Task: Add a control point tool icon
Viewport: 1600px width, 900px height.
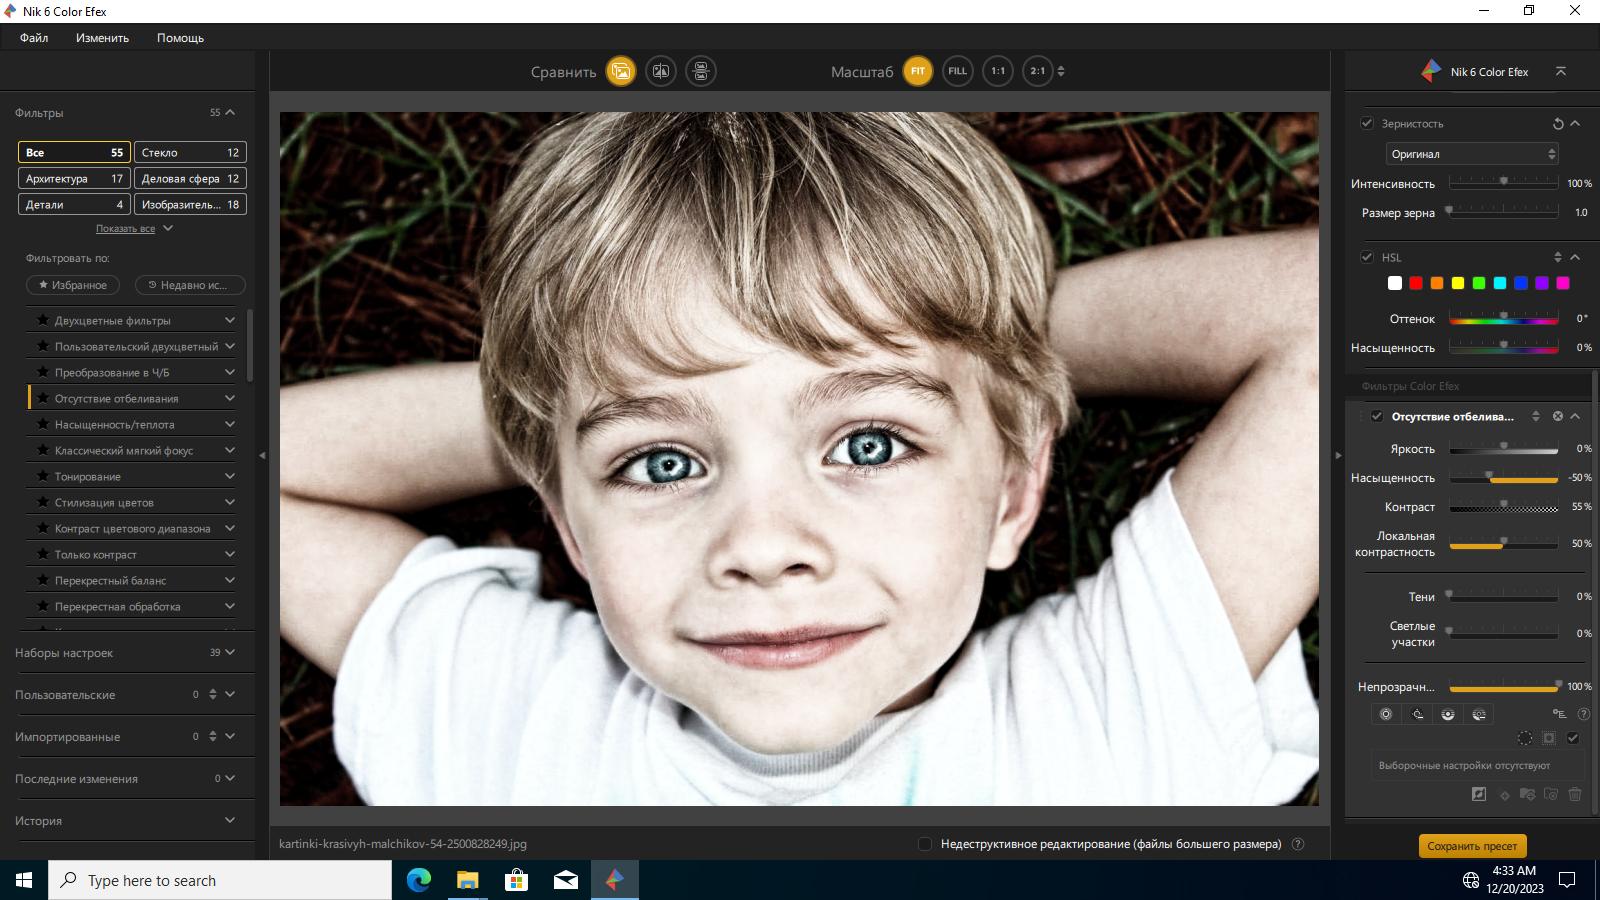Action: pos(1386,714)
